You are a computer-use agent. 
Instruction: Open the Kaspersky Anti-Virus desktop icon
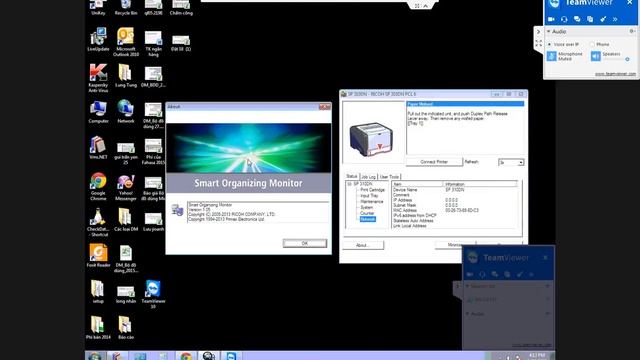(98, 78)
